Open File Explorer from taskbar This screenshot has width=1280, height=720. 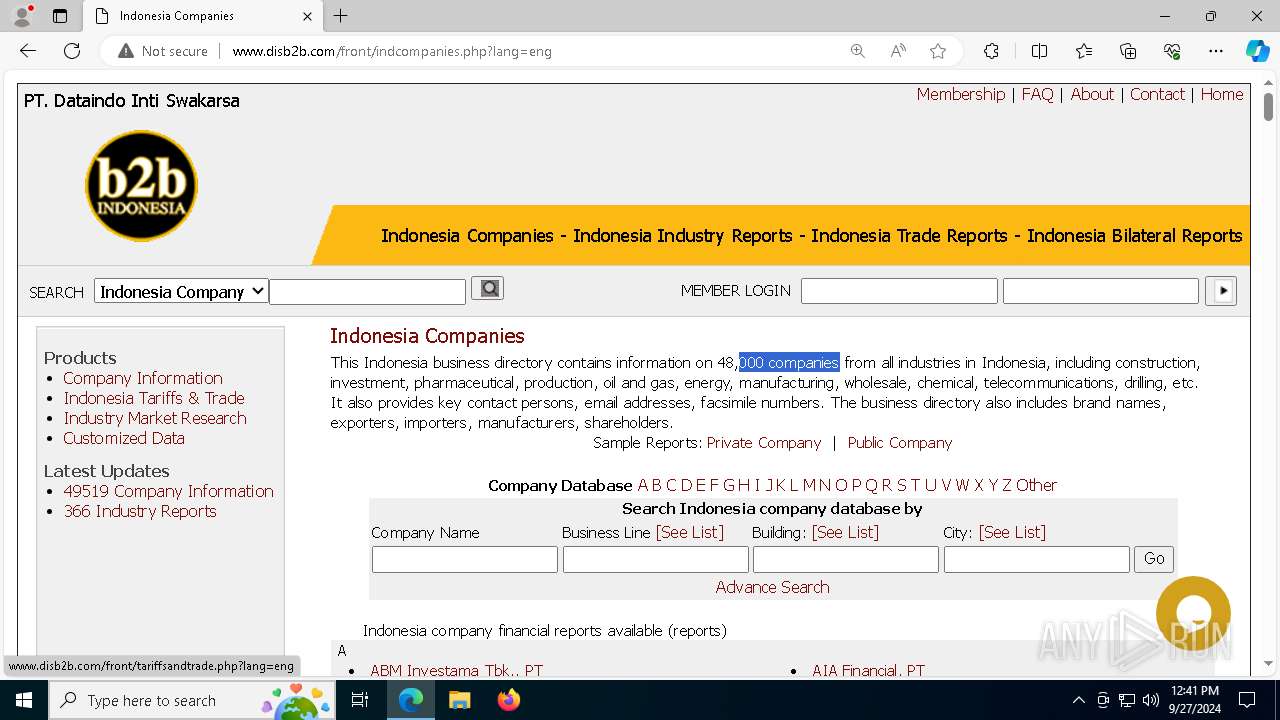459,700
